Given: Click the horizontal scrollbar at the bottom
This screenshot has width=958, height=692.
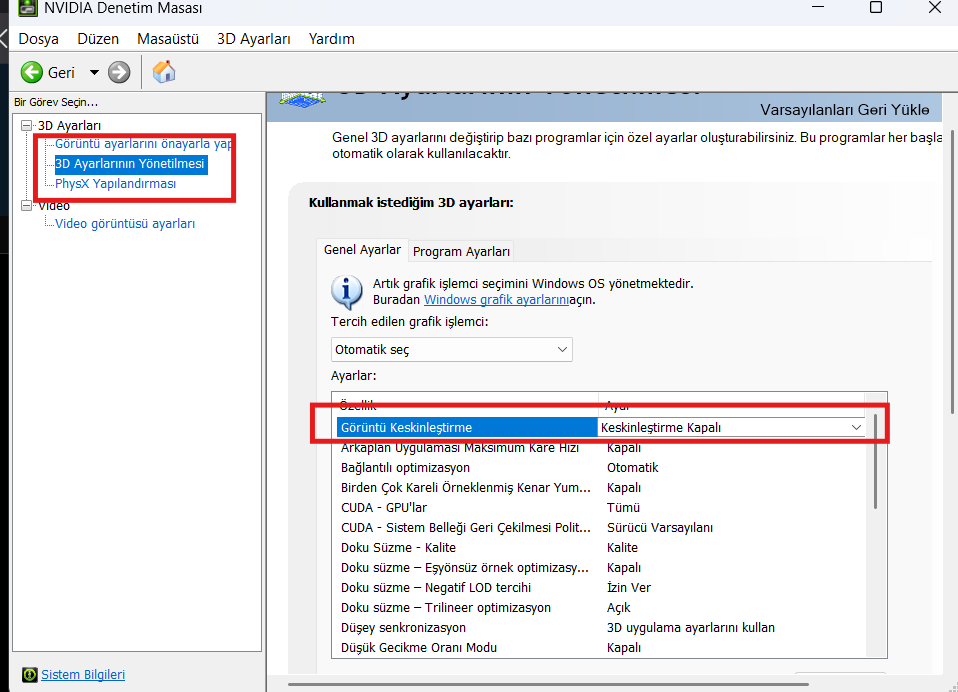Looking at the screenshot, I should tap(548, 685).
